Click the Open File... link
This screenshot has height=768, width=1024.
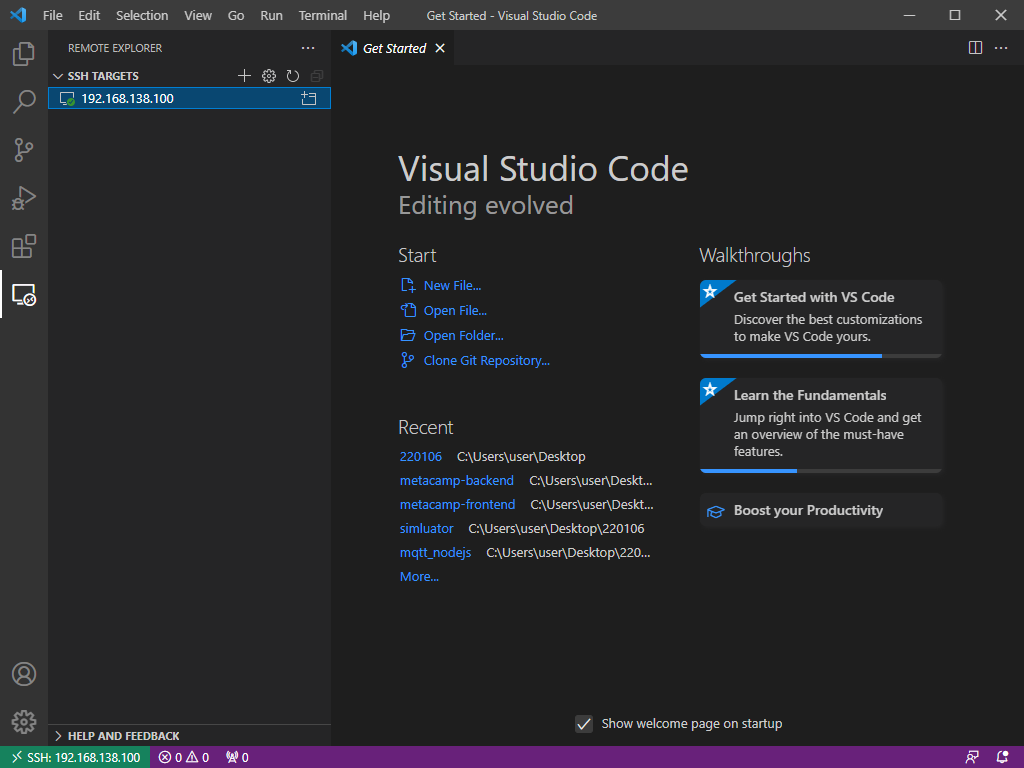tap(455, 310)
